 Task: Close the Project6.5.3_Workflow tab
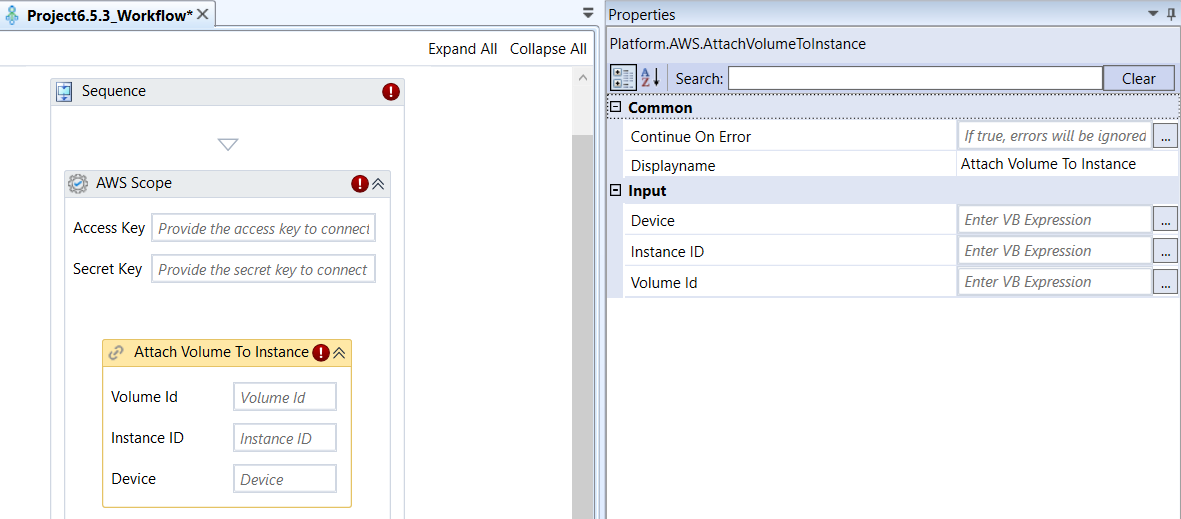pyautogui.click(x=203, y=15)
